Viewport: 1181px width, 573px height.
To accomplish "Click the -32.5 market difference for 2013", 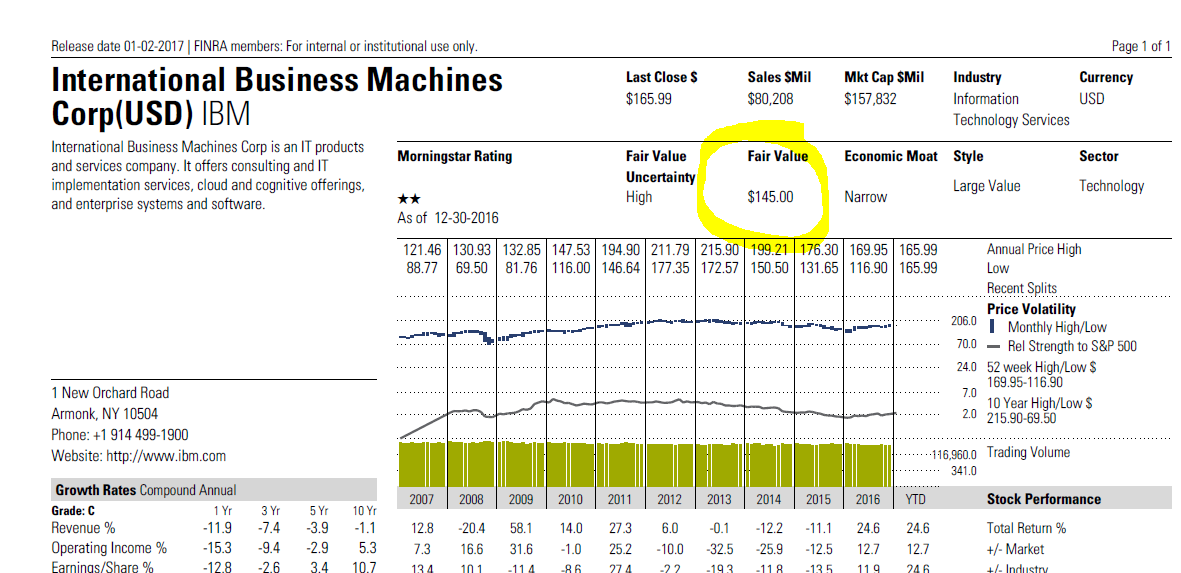I will [719, 550].
